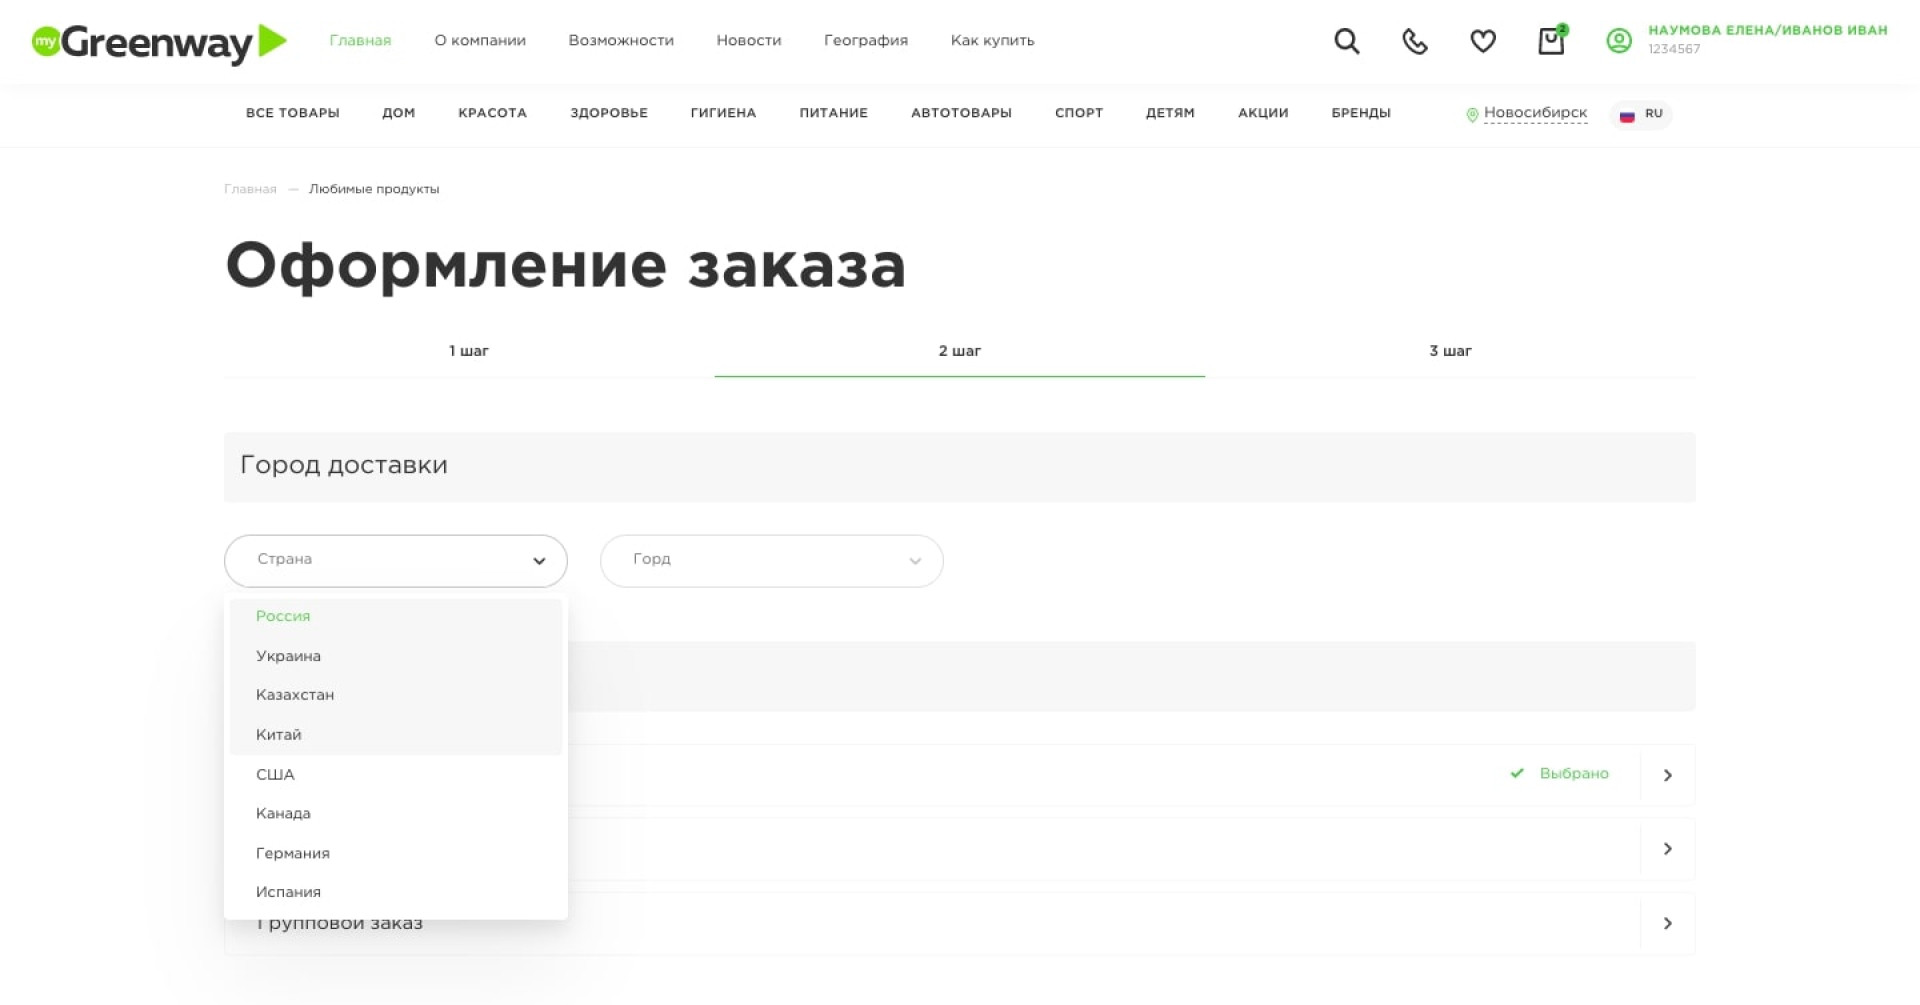This screenshot has height=1005, width=1920.
Task: Click the user profile avatar icon
Action: coord(1618,41)
